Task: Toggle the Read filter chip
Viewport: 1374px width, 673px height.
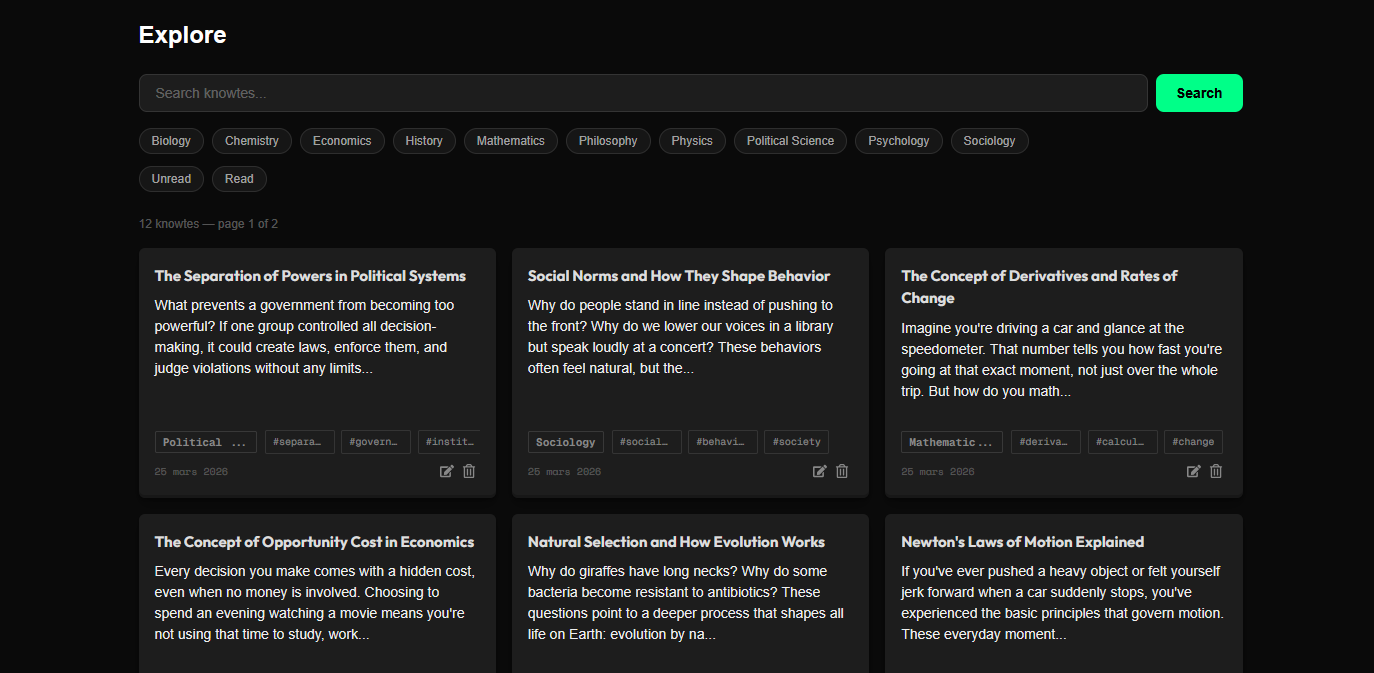Action: coord(239,179)
